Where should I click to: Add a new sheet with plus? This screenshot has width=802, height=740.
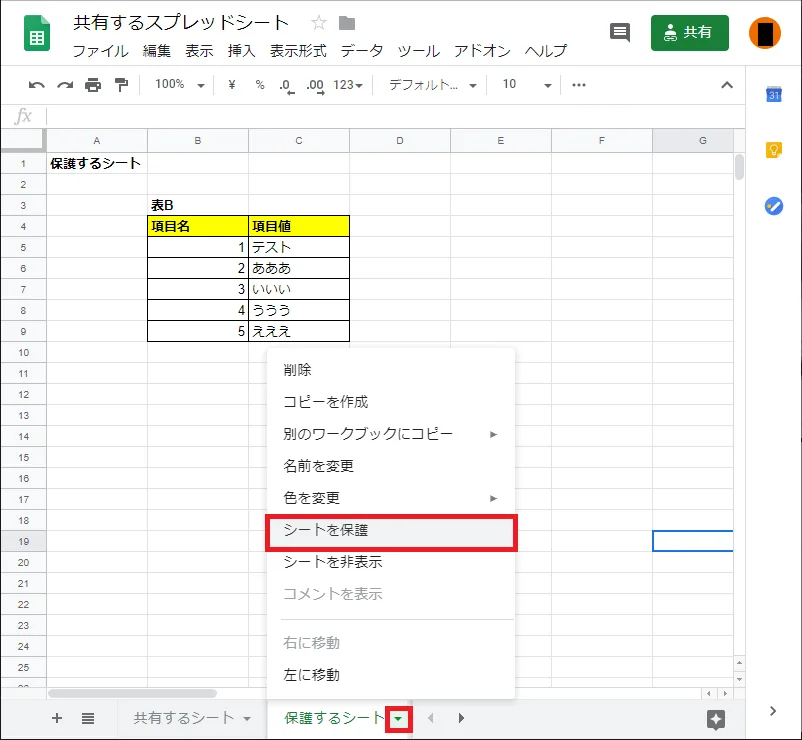pyautogui.click(x=57, y=718)
